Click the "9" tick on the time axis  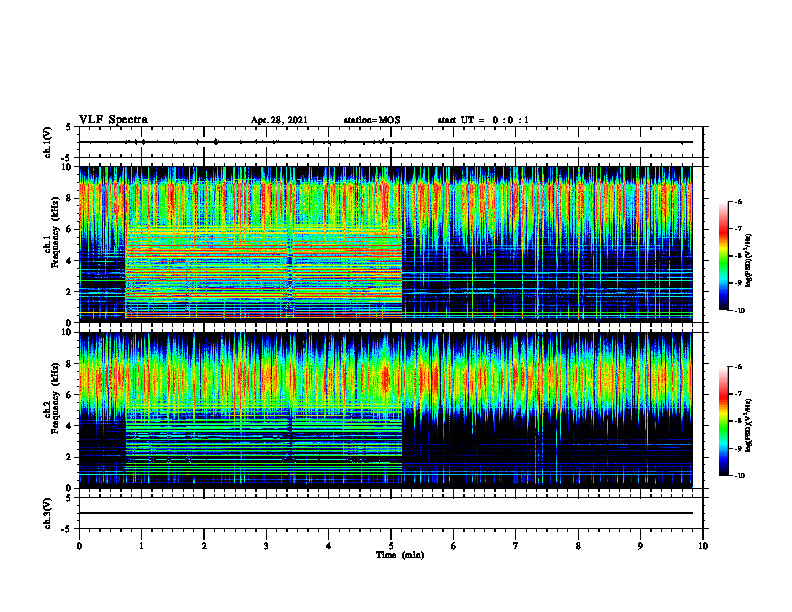tap(640, 546)
